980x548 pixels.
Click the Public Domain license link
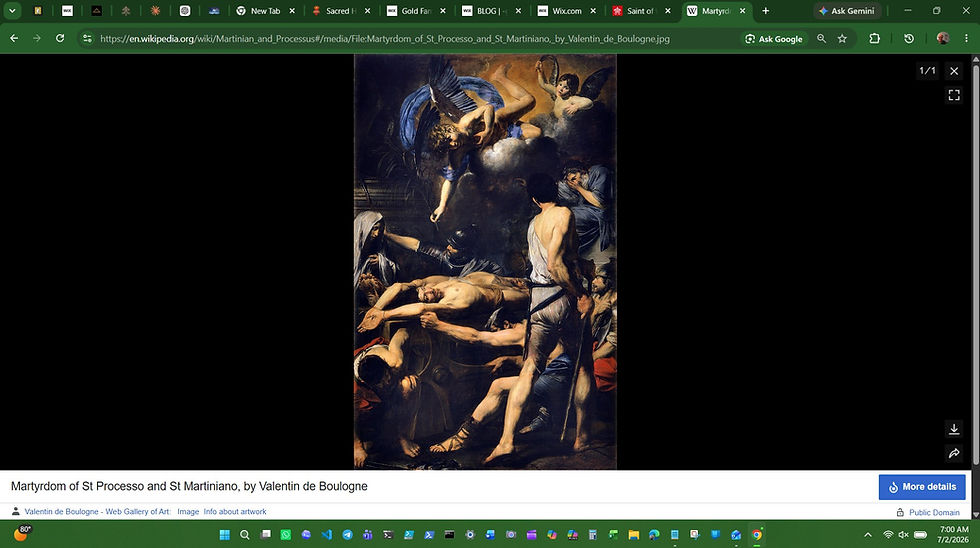(x=934, y=512)
